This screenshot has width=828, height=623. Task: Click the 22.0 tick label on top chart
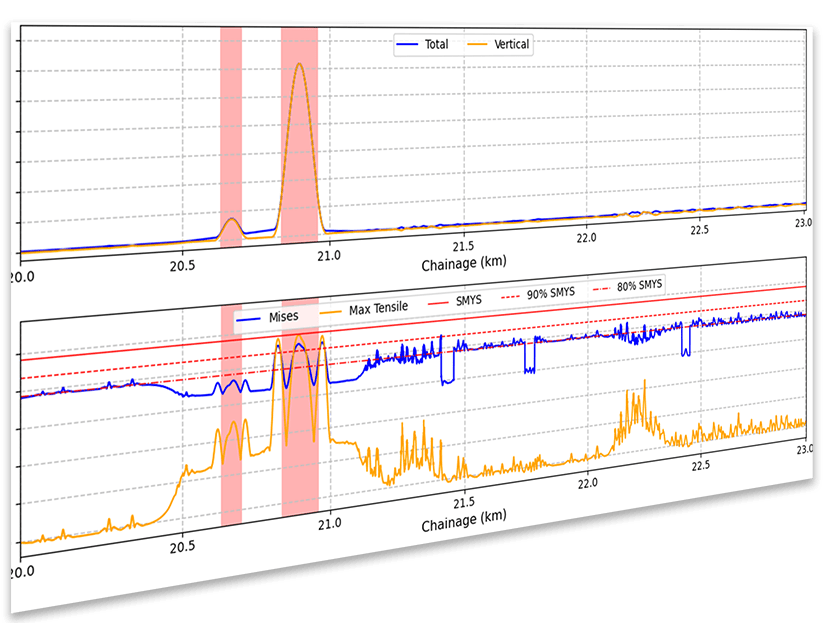(x=586, y=238)
